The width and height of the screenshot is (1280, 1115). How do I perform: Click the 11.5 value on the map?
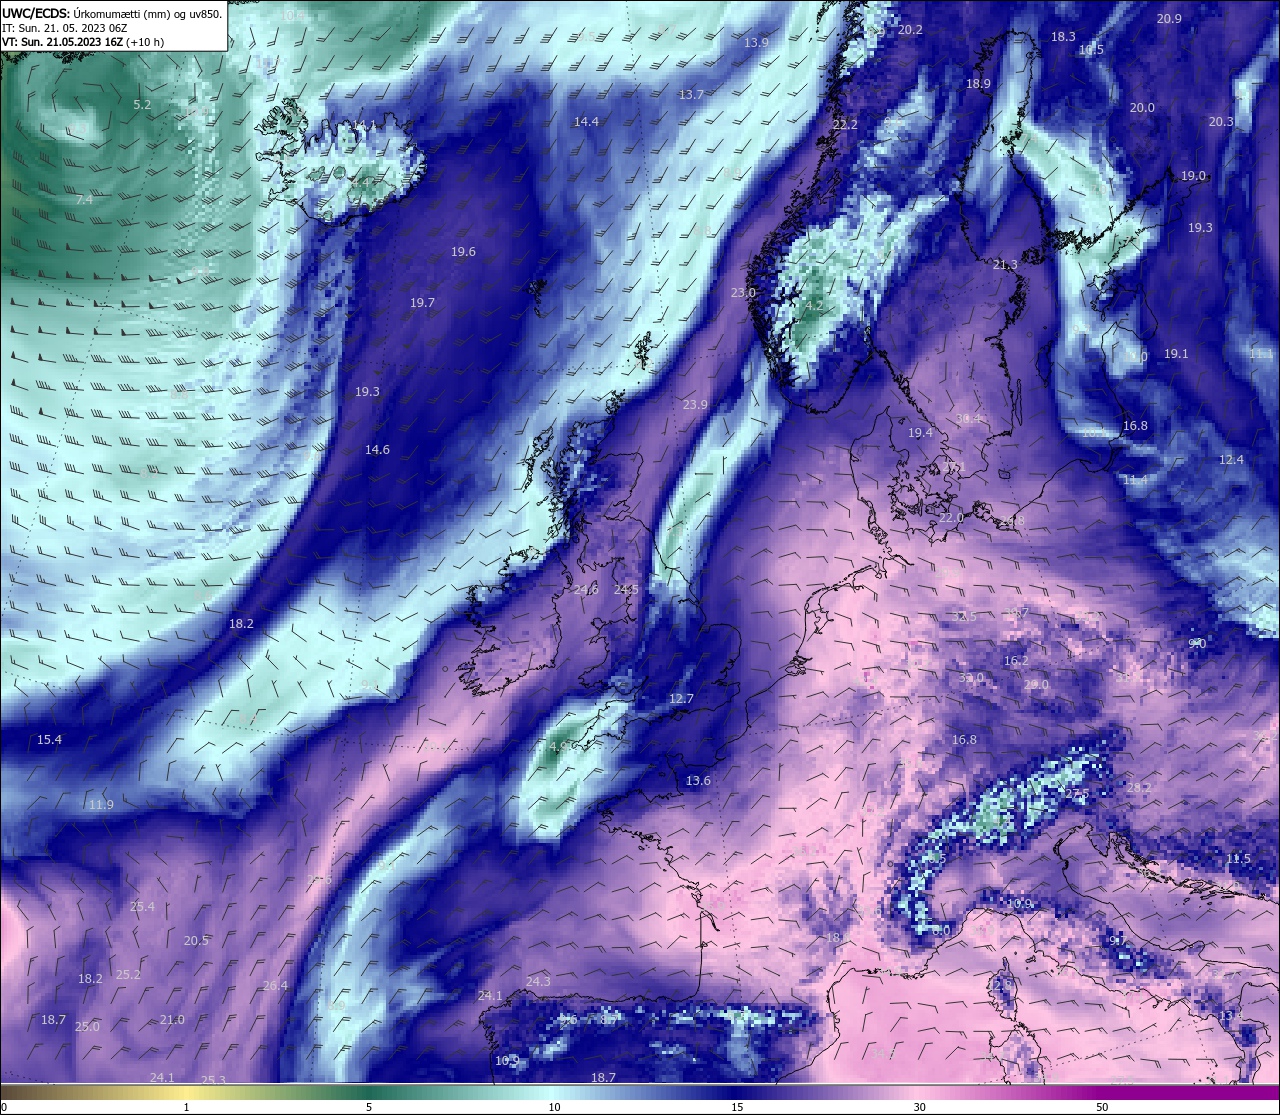click(x=1238, y=859)
